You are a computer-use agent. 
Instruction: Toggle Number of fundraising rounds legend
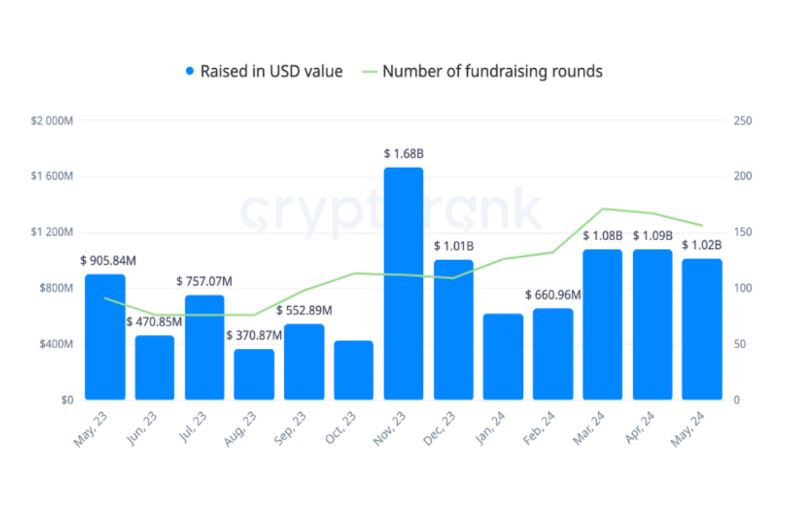(482, 71)
